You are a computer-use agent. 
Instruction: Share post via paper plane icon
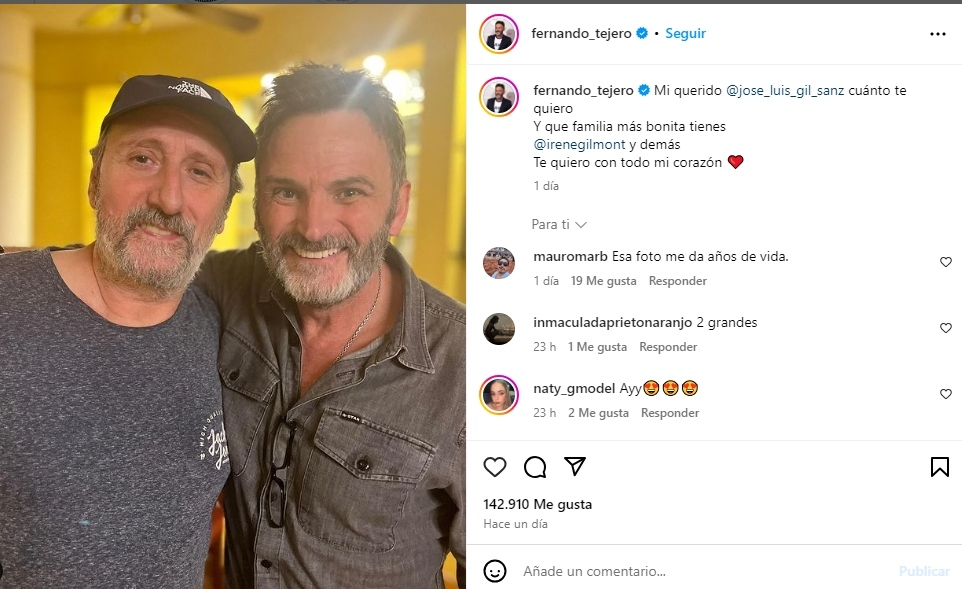click(x=575, y=467)
